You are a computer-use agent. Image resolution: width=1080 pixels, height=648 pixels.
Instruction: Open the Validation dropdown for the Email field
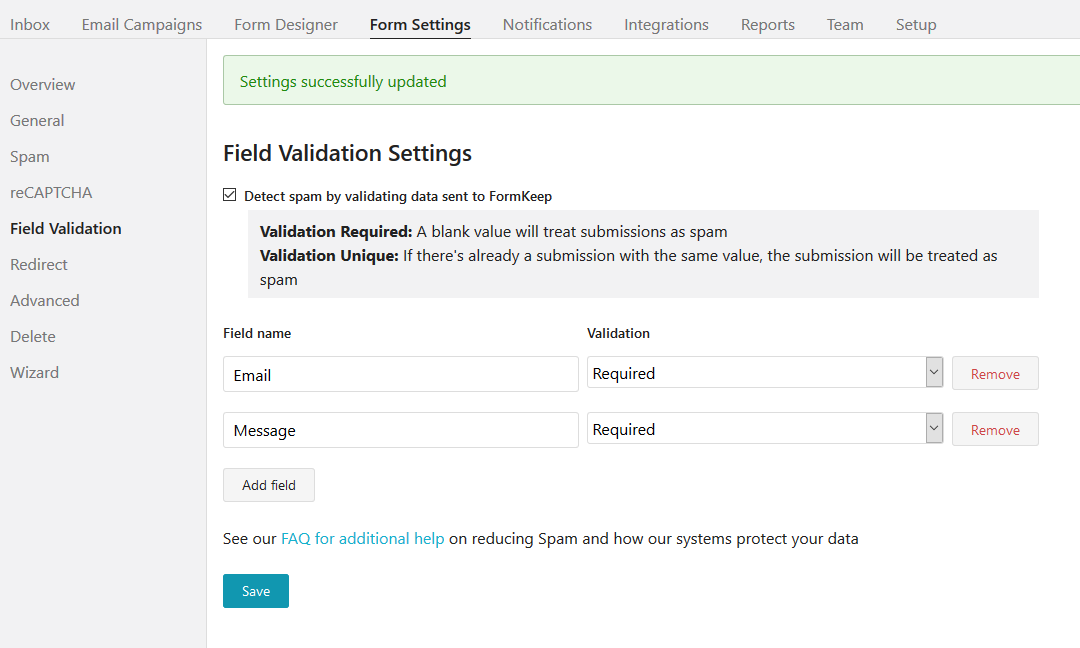pos(765,373)
